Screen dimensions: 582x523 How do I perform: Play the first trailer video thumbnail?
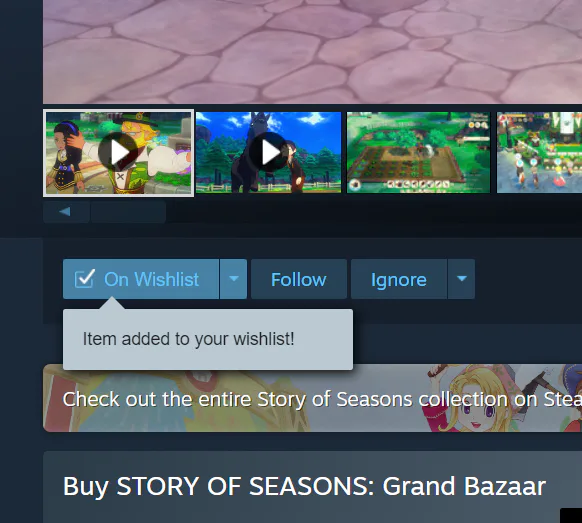tap(118, 152)
